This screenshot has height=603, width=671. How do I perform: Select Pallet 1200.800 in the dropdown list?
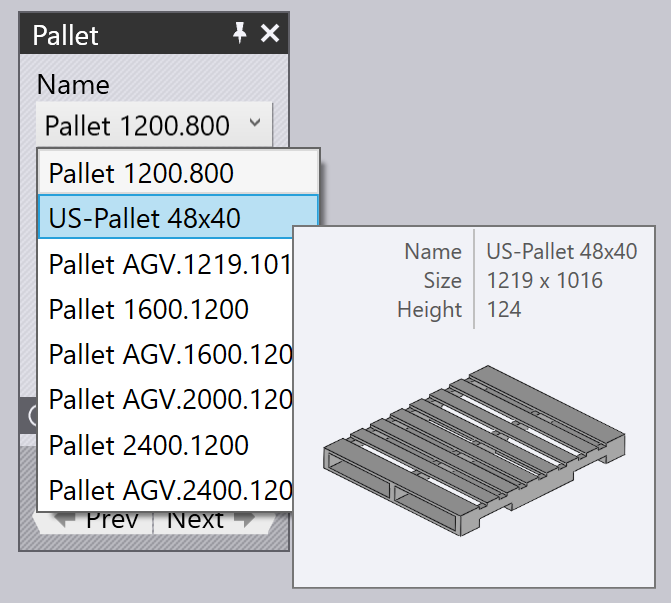[178, 173]
